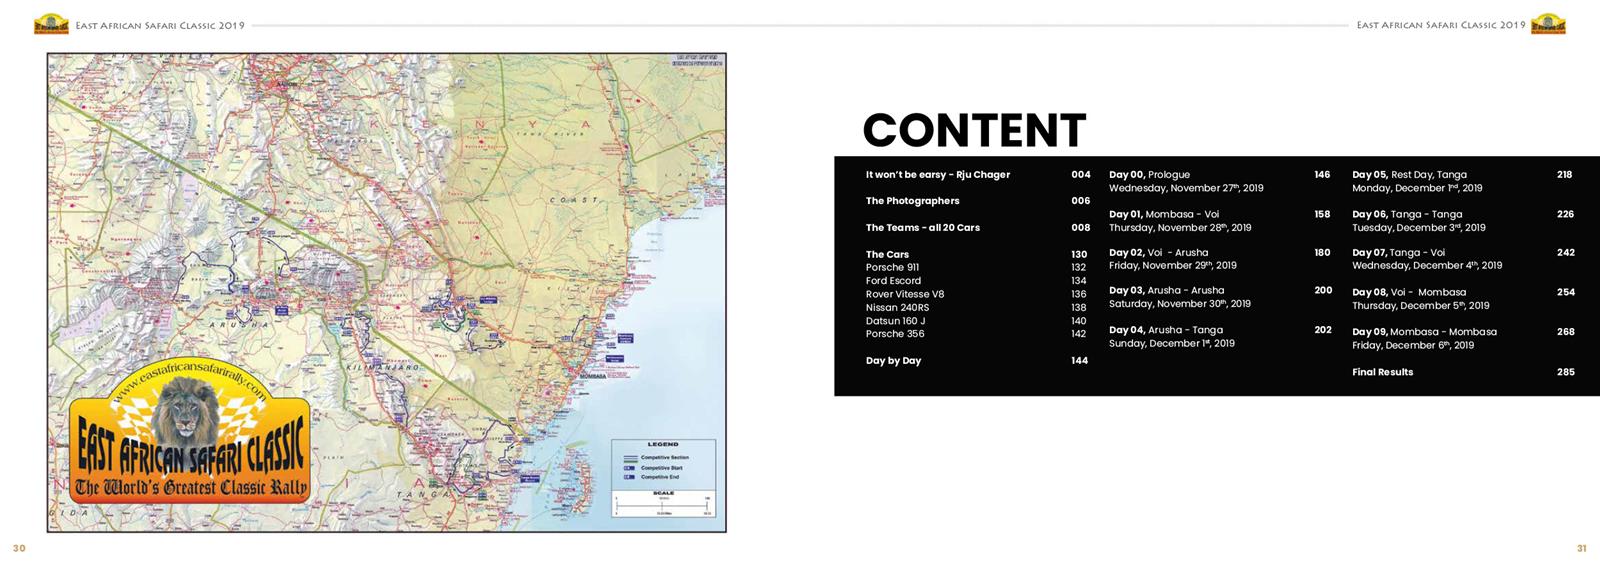Click page number 285 for Final Results
This screenshot has height=565, width=1600.
(1566, 372)
